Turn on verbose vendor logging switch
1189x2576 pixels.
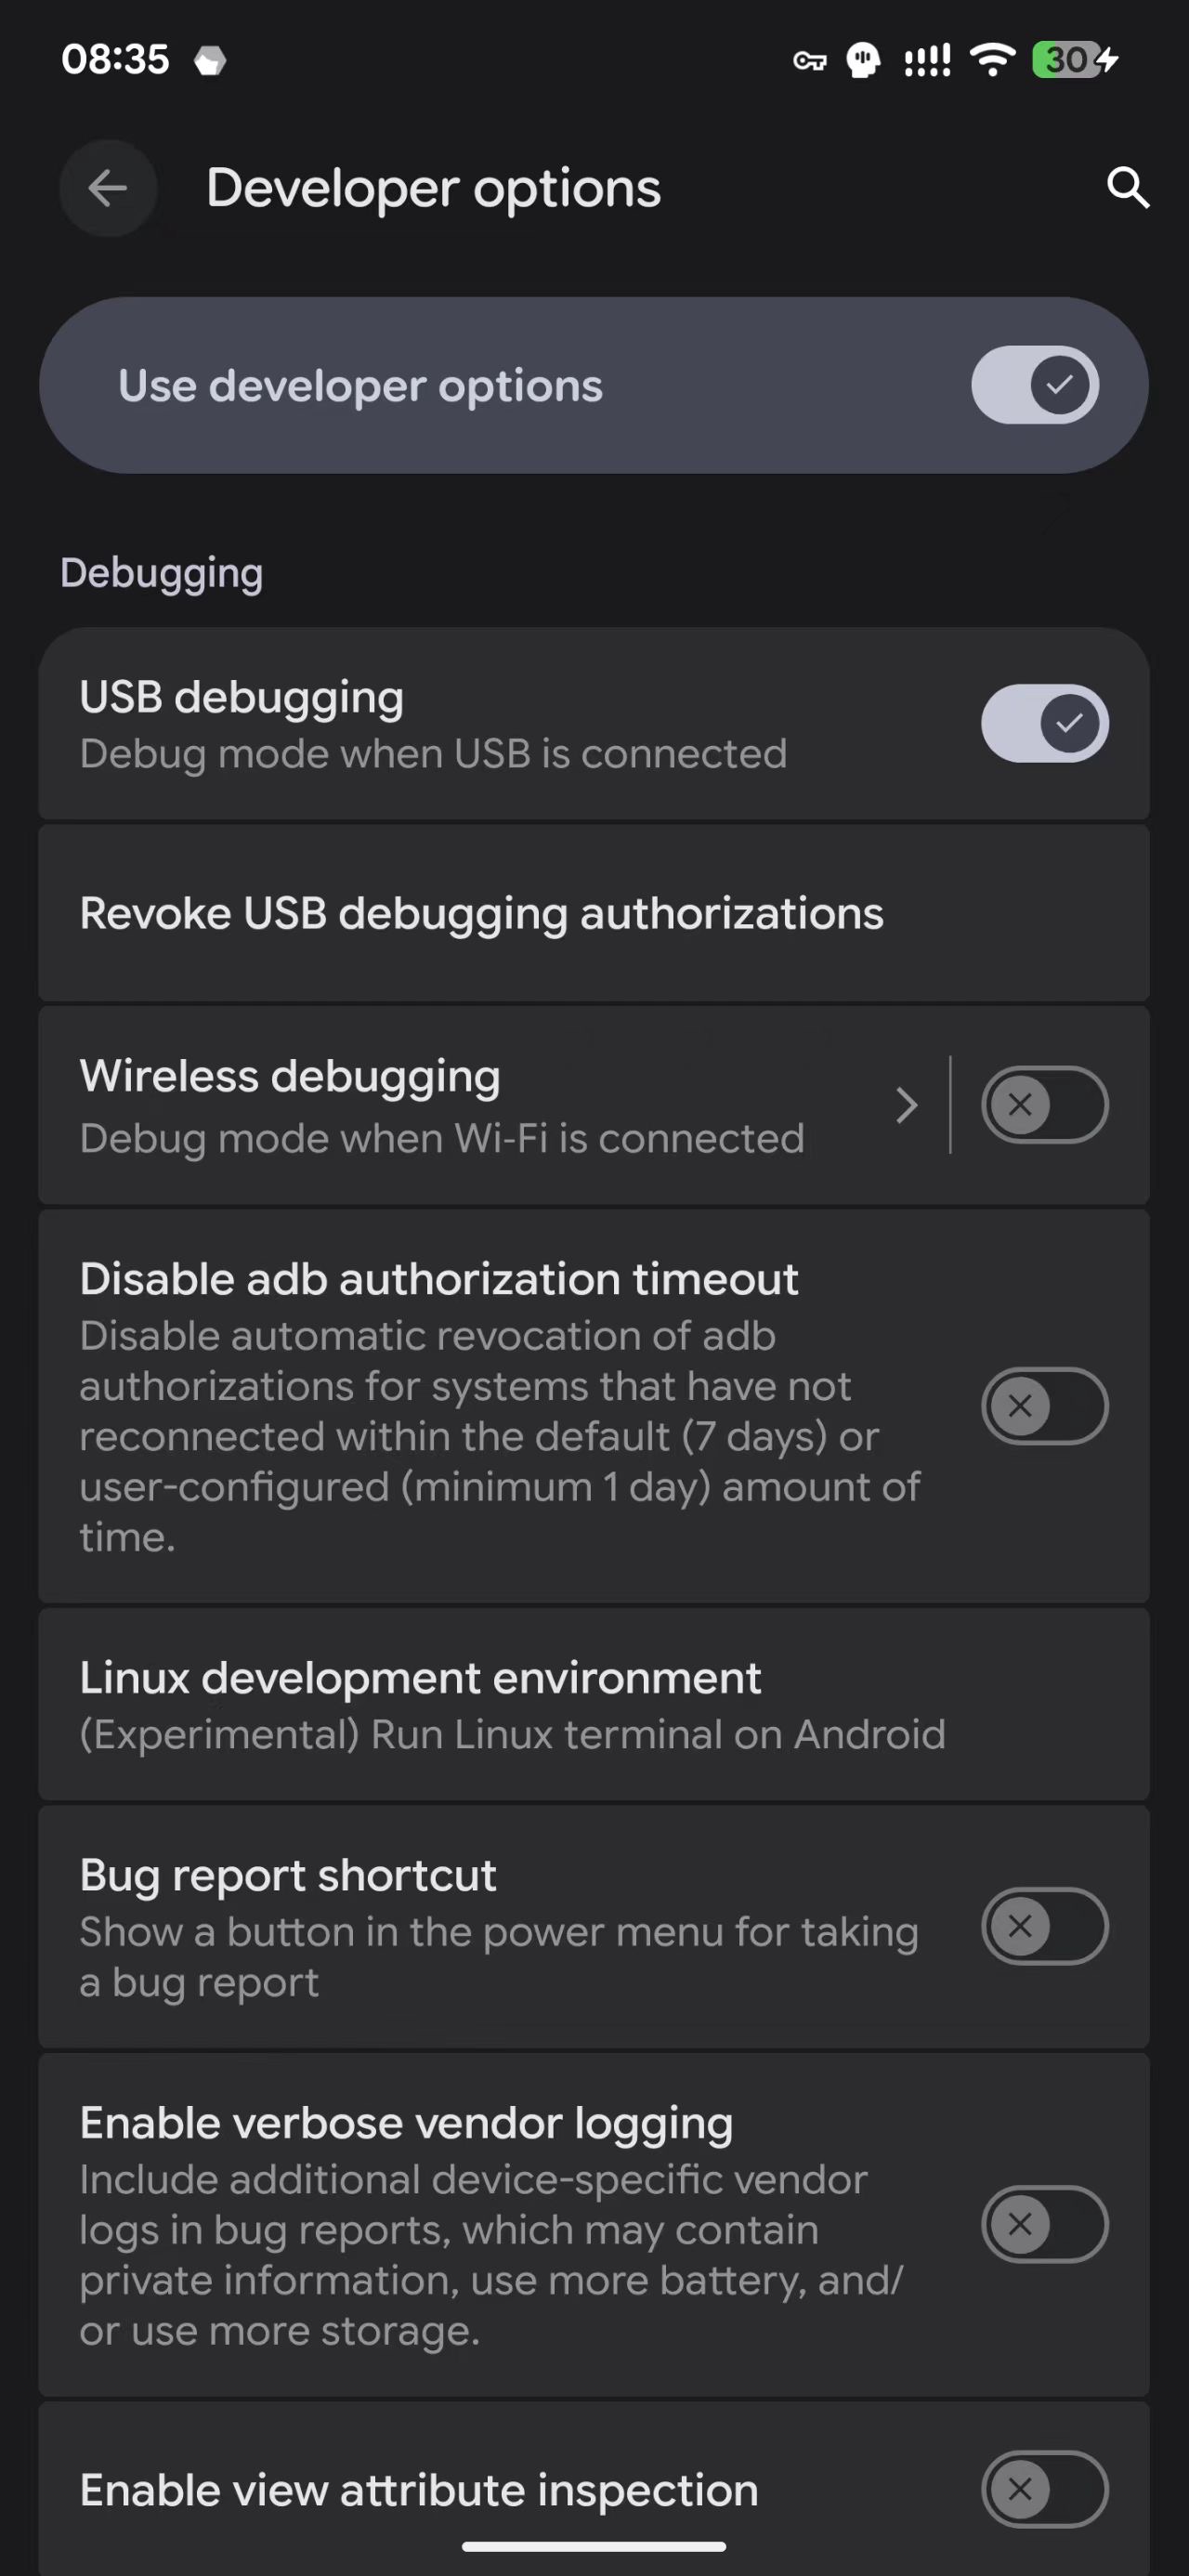click(x=1044, y=2224)
